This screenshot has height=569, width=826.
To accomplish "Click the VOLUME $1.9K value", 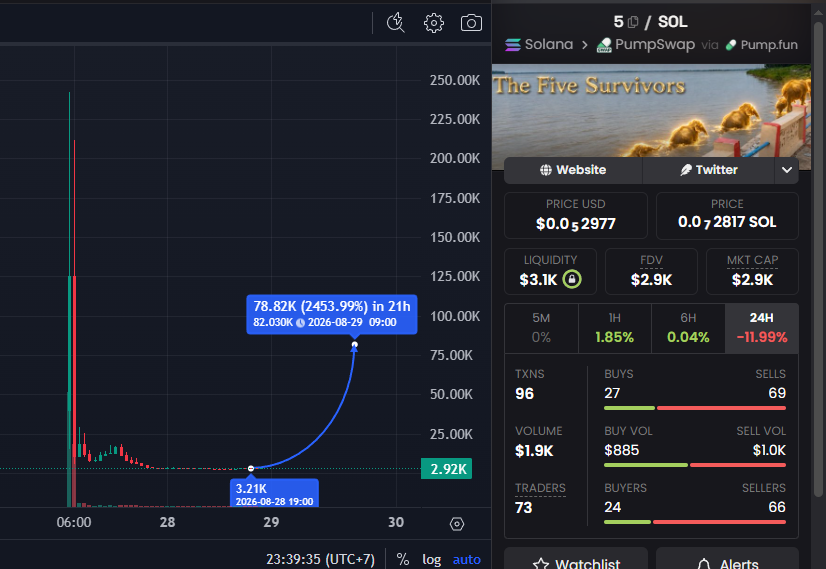I will 534,451.
